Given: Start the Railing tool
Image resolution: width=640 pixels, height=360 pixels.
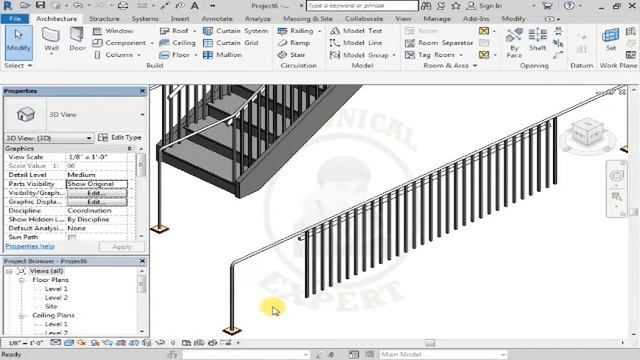Looking at the screenshot, I should (296, 31).
